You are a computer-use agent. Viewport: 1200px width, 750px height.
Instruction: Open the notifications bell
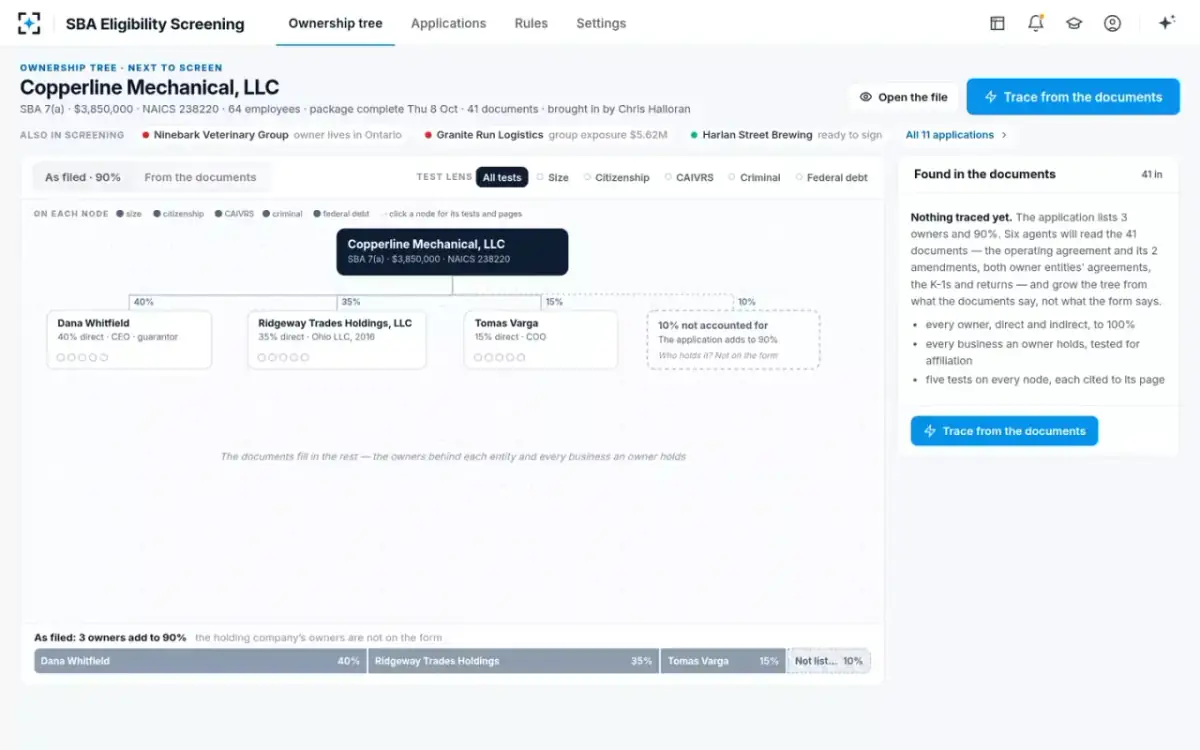tap(1035, 23)
